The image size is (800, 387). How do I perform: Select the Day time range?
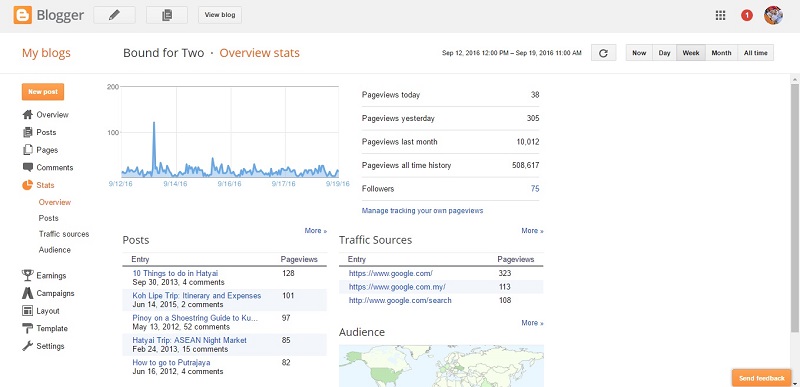[664, 53]
